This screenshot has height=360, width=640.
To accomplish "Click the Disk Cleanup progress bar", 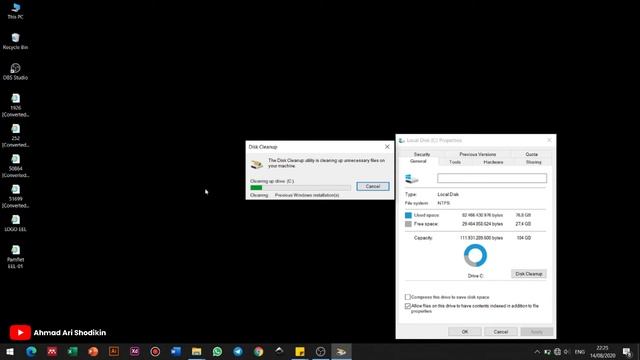I will (x=300, y=187).
